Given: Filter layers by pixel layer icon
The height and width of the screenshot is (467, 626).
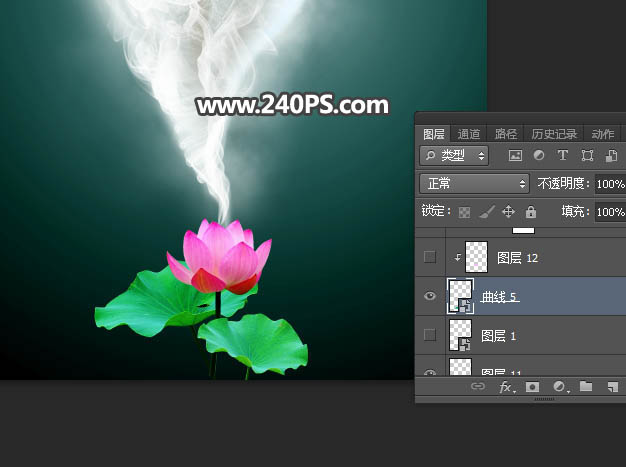Looking at the screenshot, I should click(x=516, y=156).
